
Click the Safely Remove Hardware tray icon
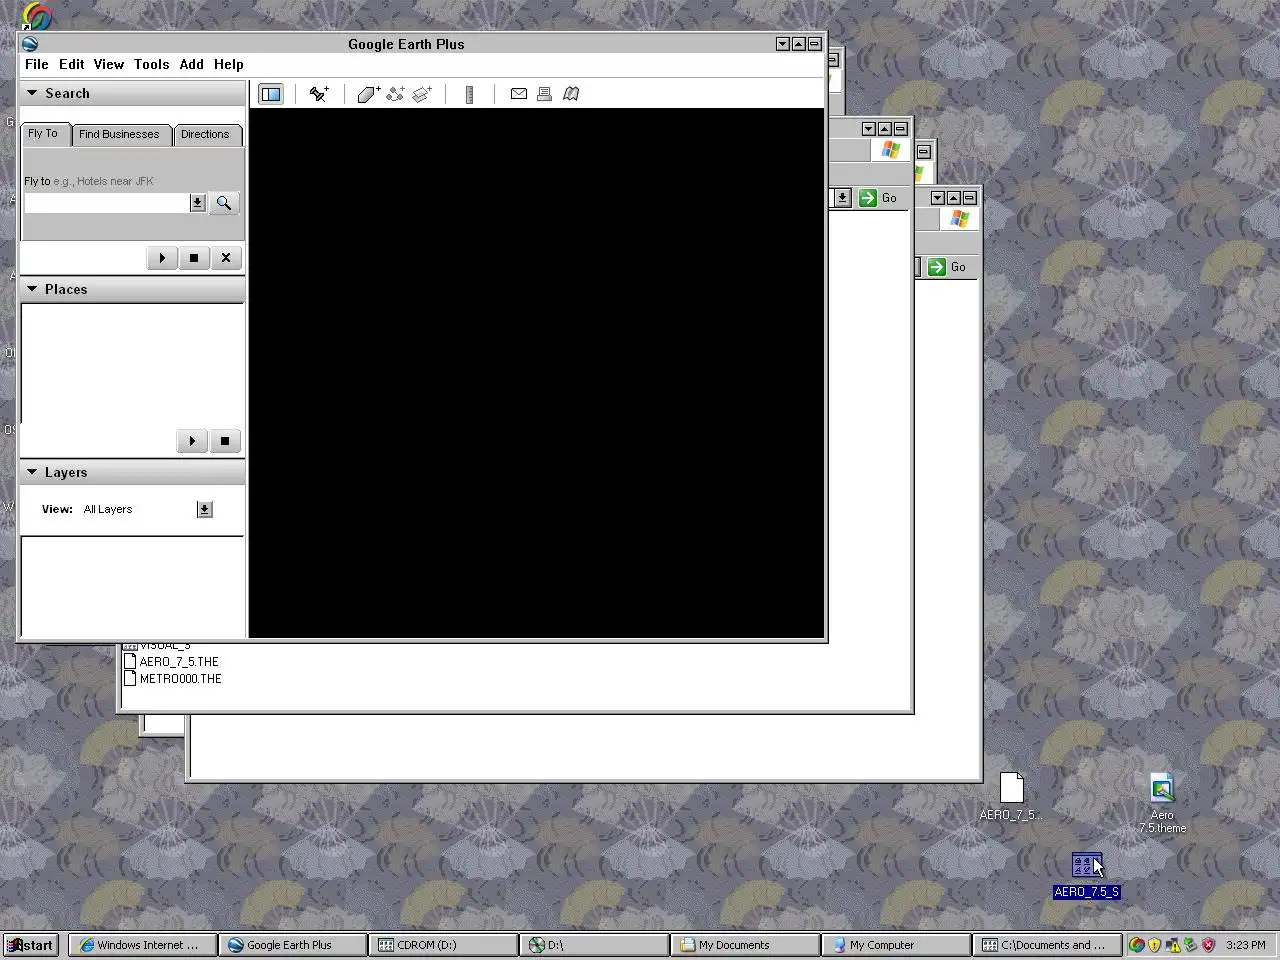coord(1191,945)
